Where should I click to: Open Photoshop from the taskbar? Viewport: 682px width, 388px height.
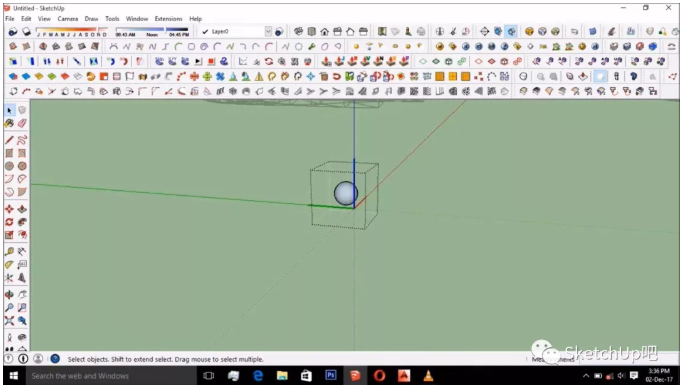pos(331,375)
